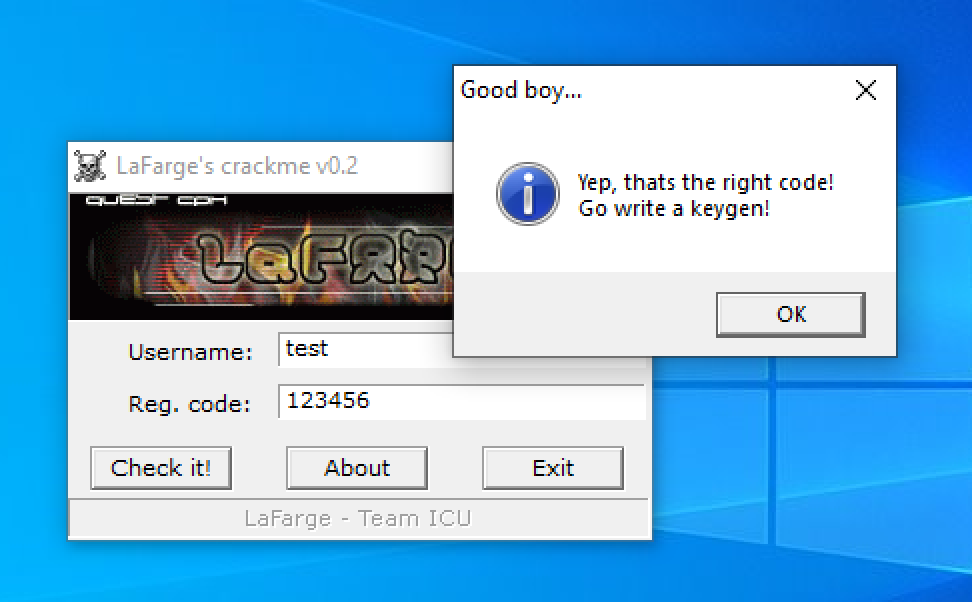Screen dimensions: 972x602
Task: Click the LaFarge flame banner image
Action: point(260,260)
